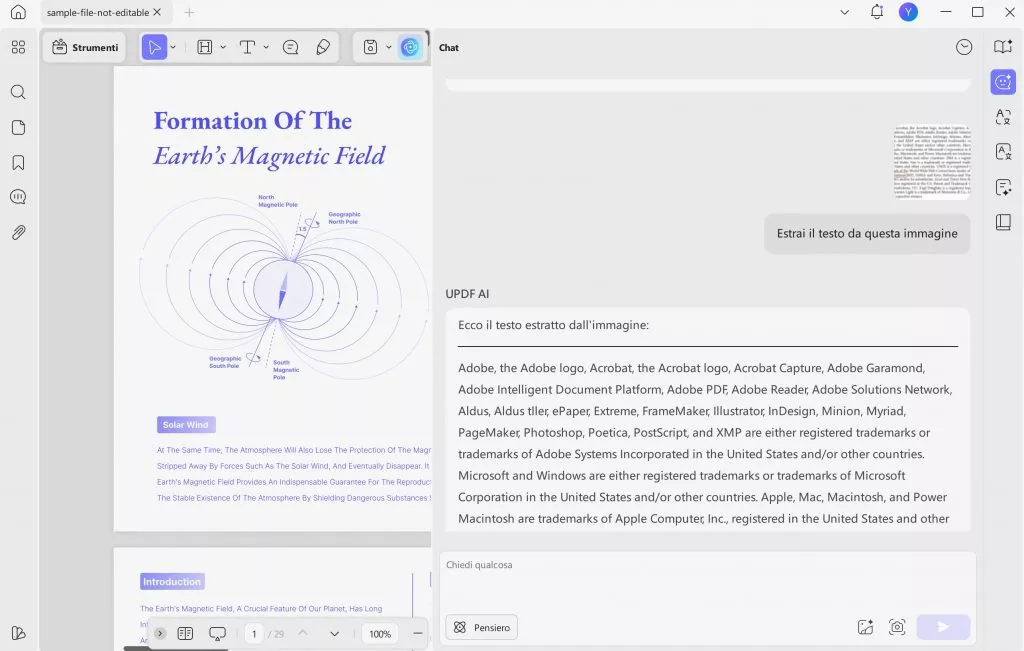
Task: Select the highlight text tool
Action: point(205,47)
